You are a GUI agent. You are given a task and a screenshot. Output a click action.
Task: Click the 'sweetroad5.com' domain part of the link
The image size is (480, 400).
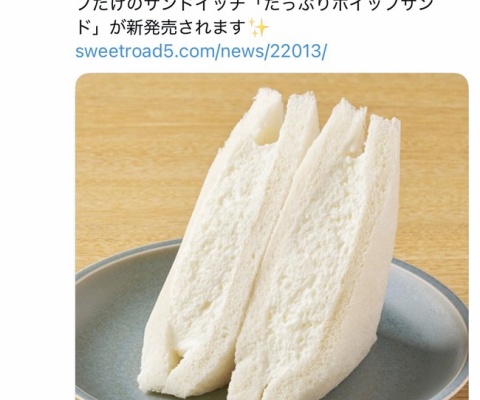coord(146,51)
